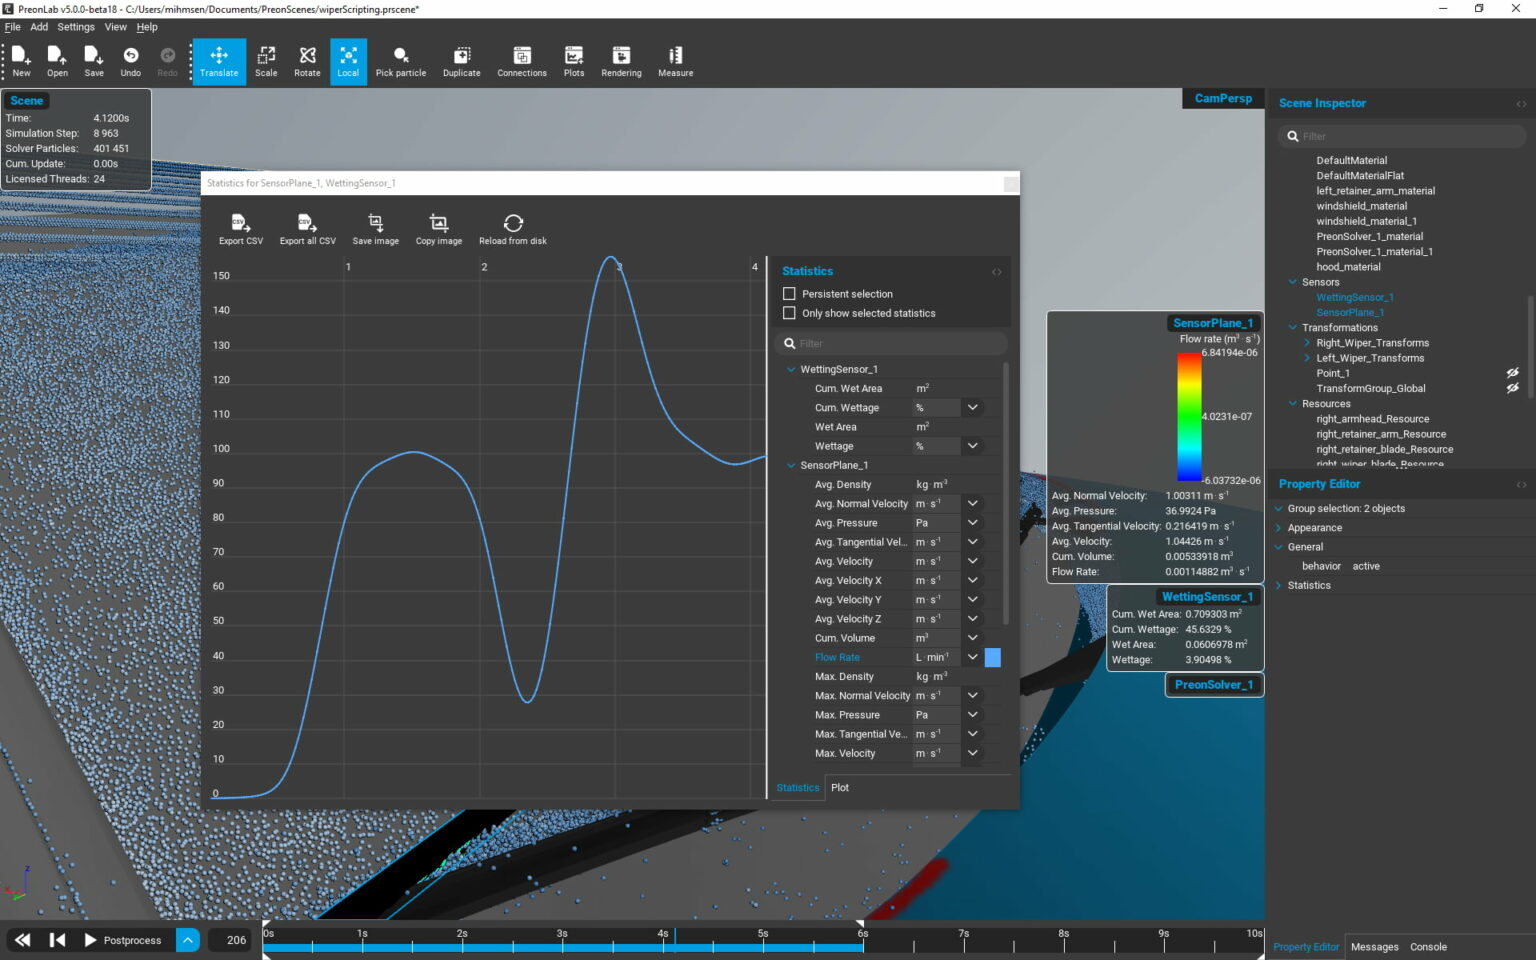
Task: Open the Connections panel
Action: [x=522, y=61]
